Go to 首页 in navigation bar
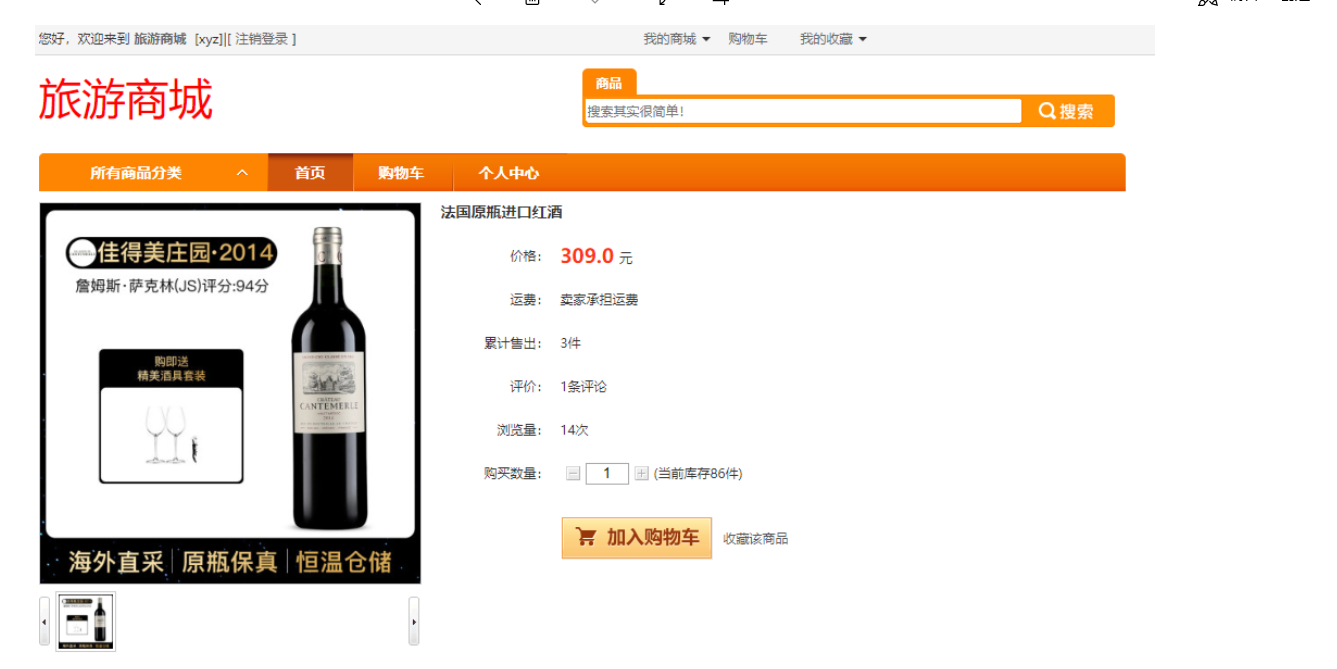The height and width of the screenshot is (669, 1337). click(x=310, y=173)
